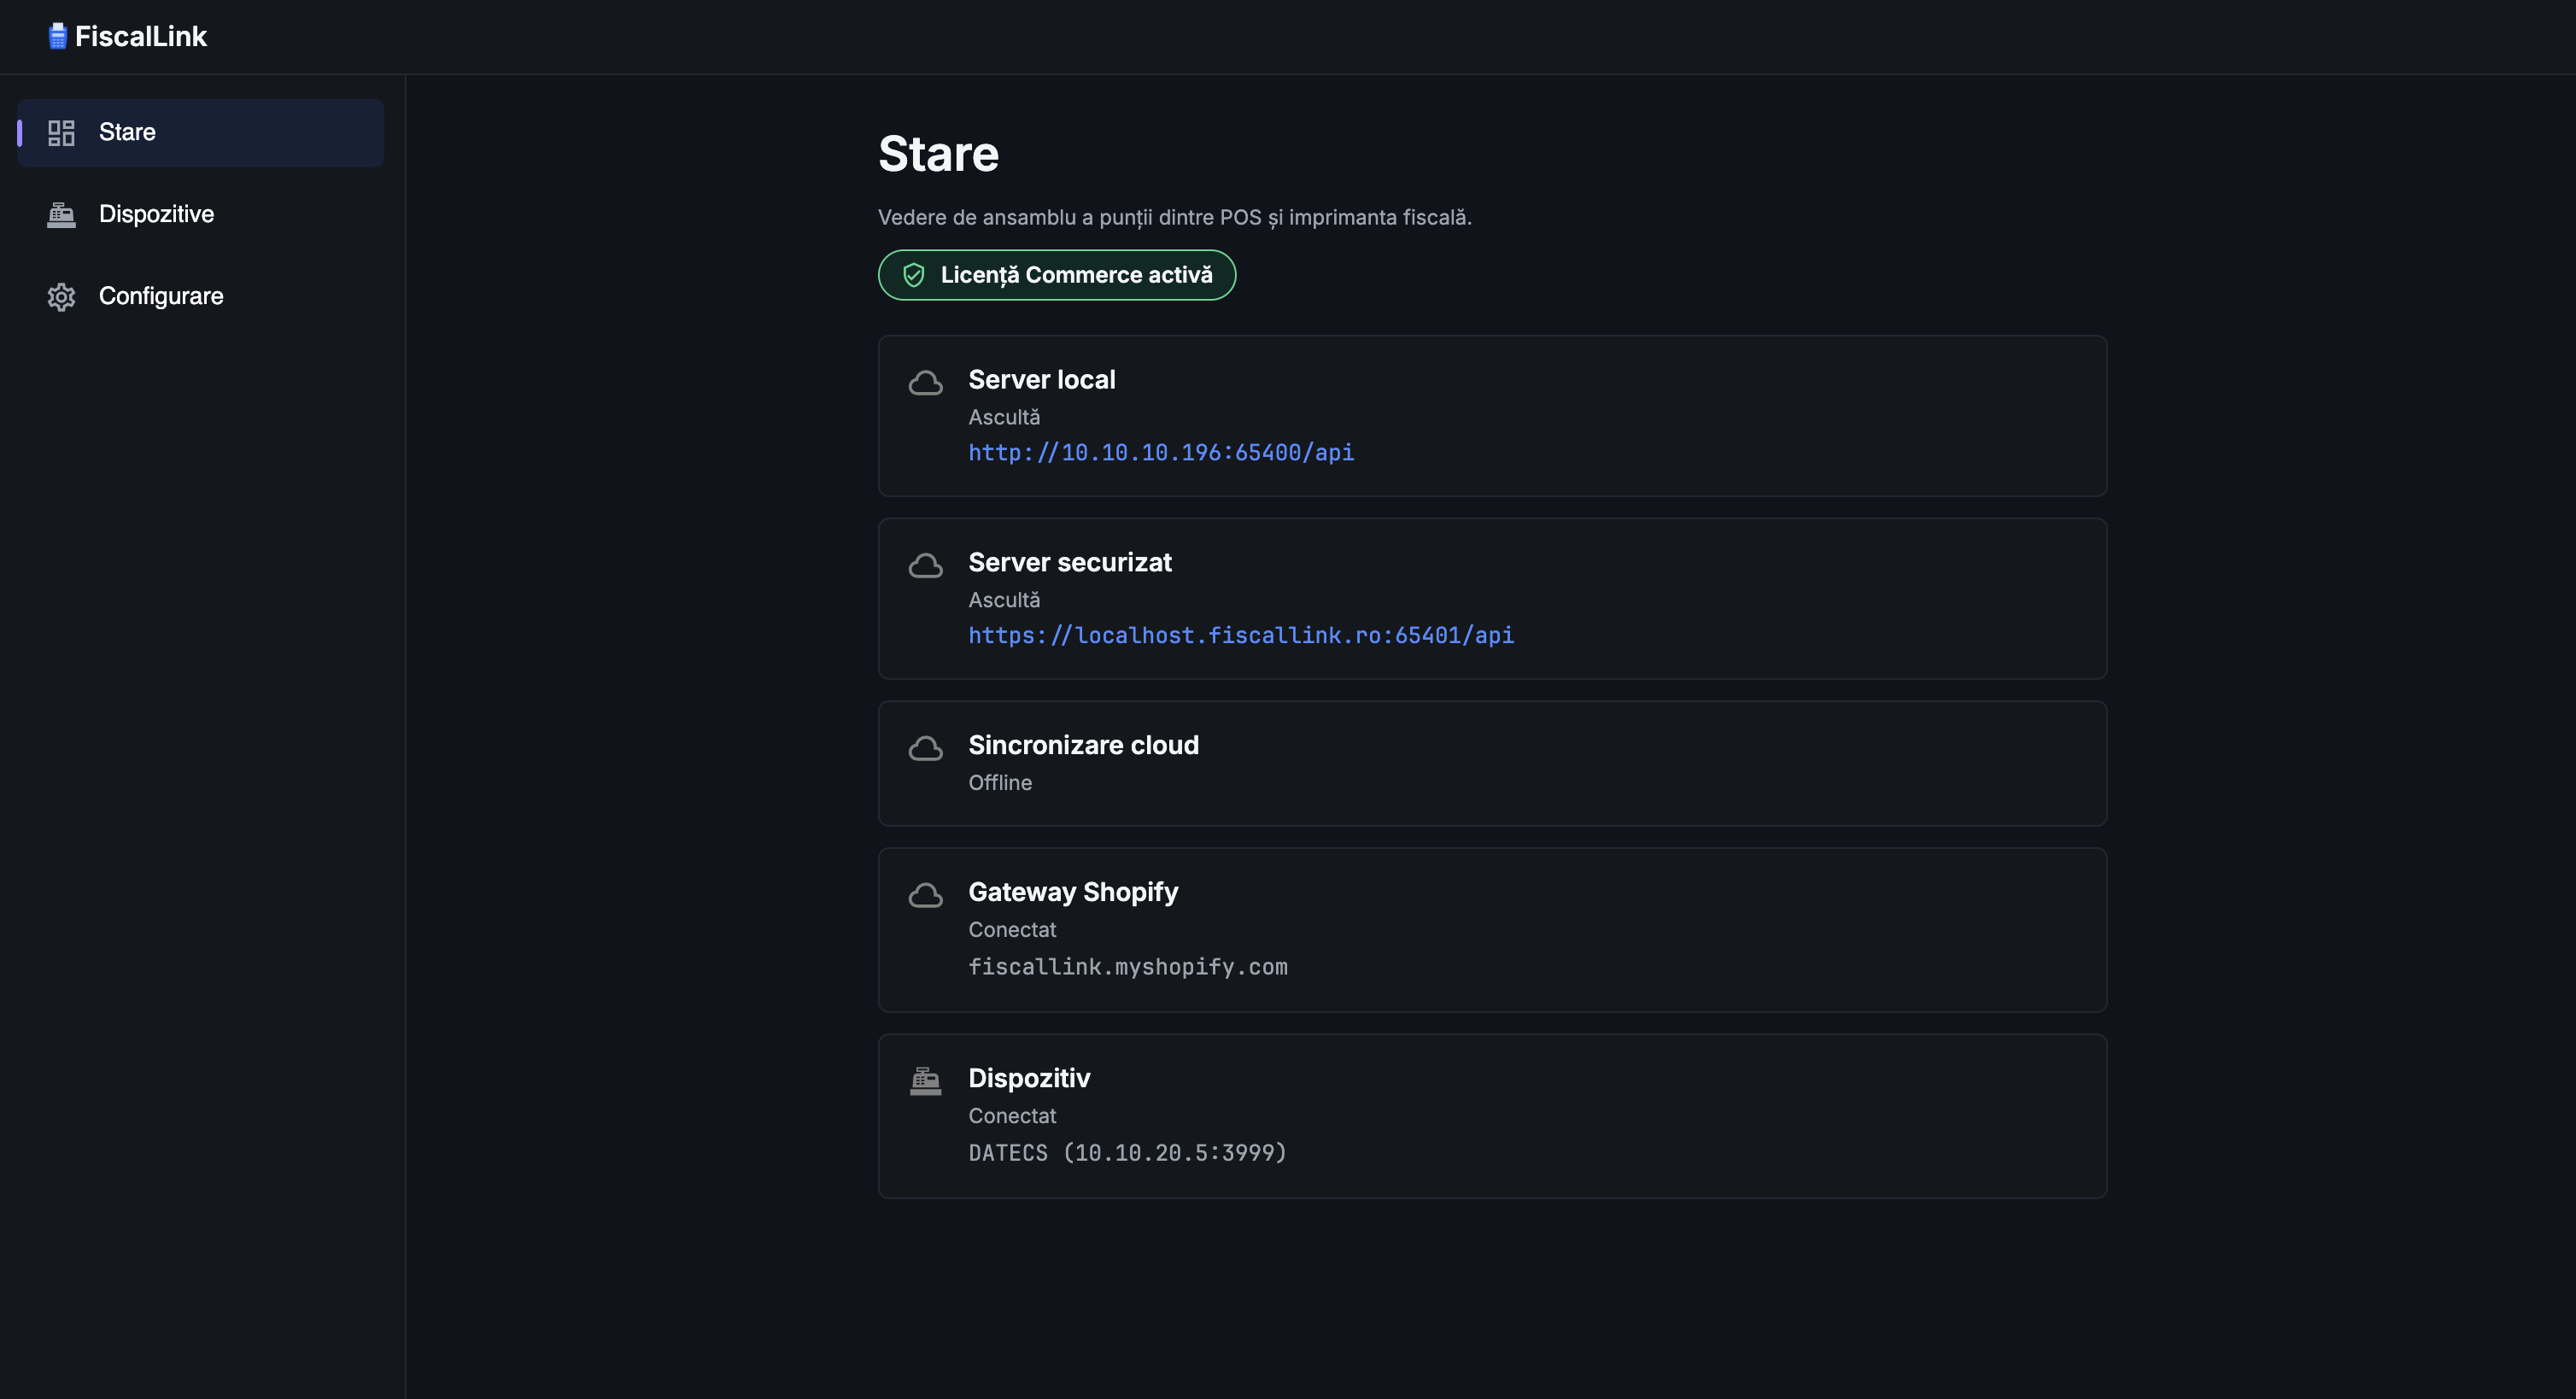Click the FiscalLink brand name
The image size is (2576, 1399).
click(x=141, y=37)
